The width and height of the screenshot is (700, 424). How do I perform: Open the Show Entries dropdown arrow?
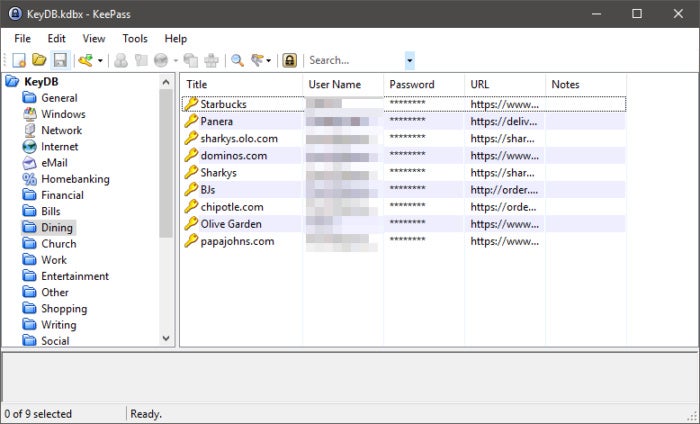(x=268, y=61)
